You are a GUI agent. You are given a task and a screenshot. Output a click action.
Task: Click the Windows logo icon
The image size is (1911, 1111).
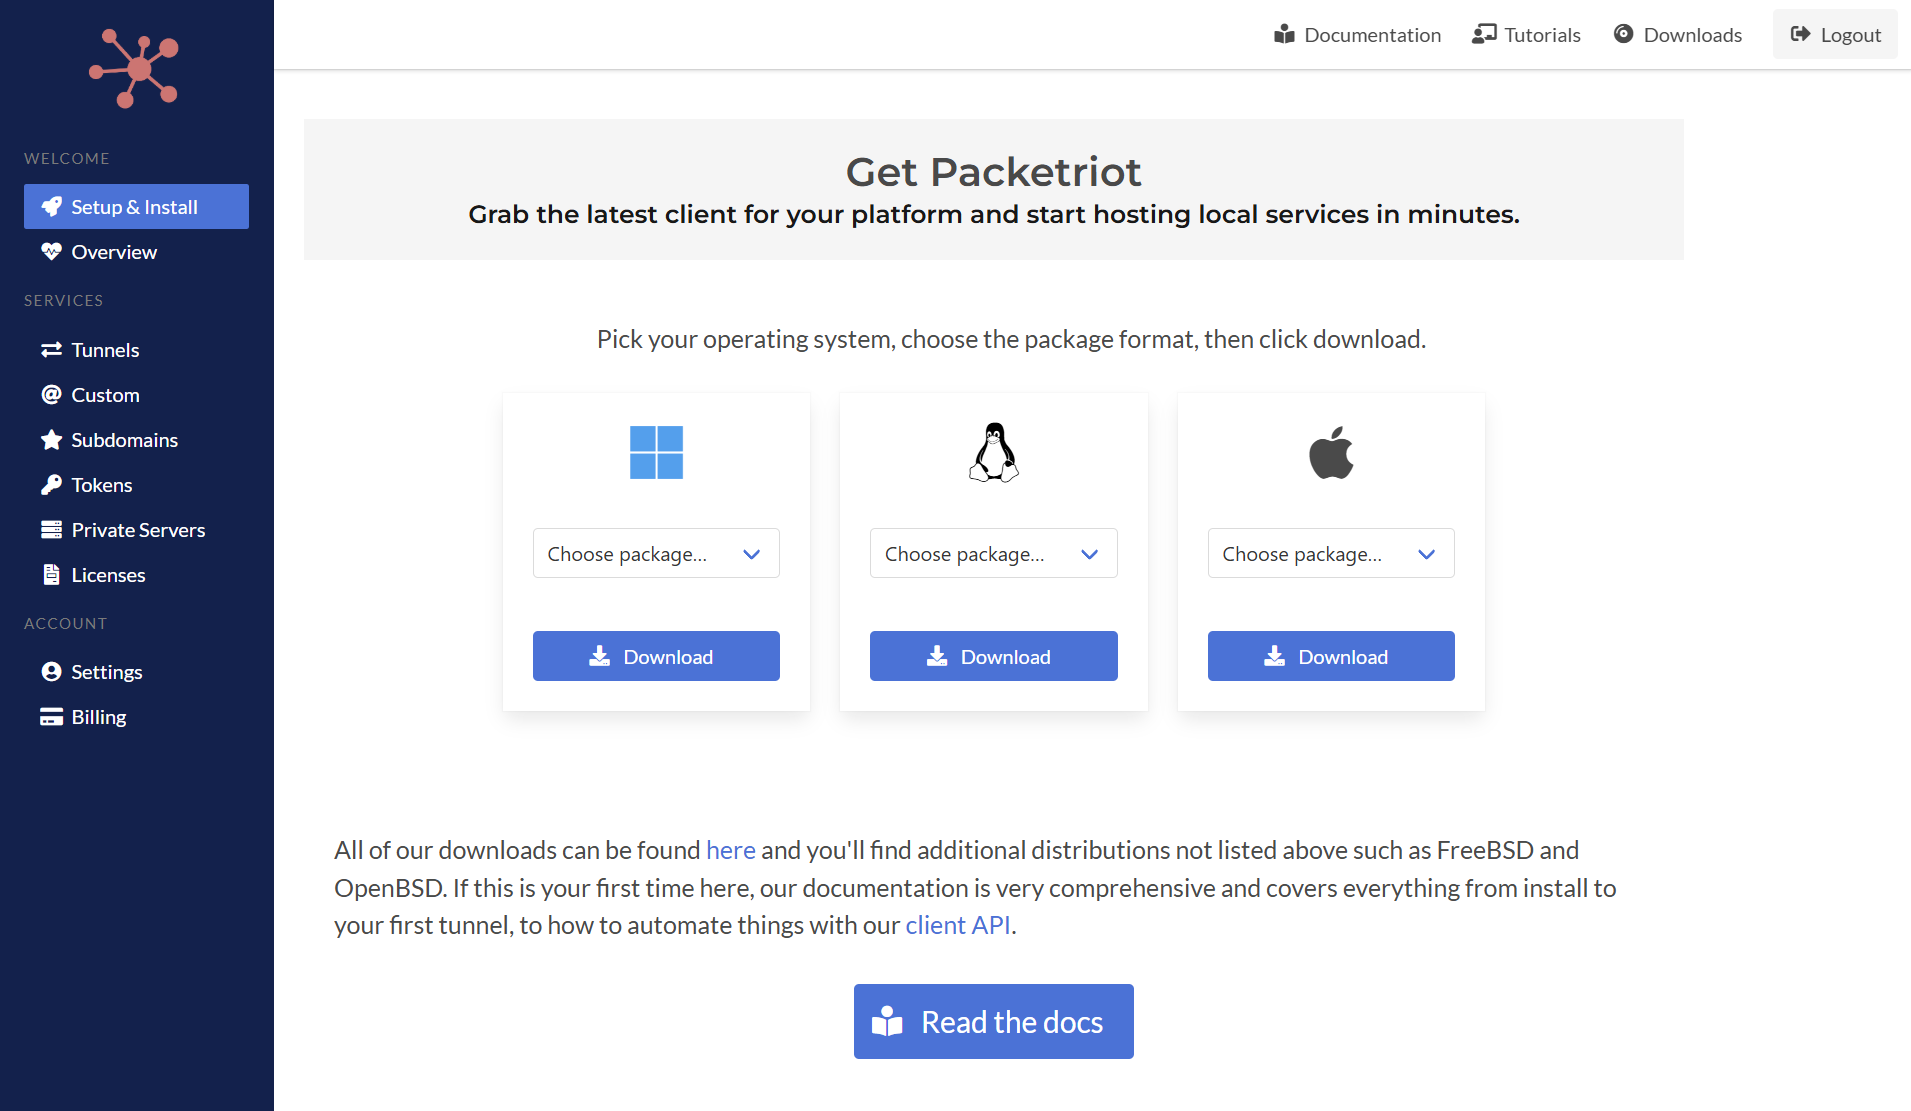tap(656, 453)
